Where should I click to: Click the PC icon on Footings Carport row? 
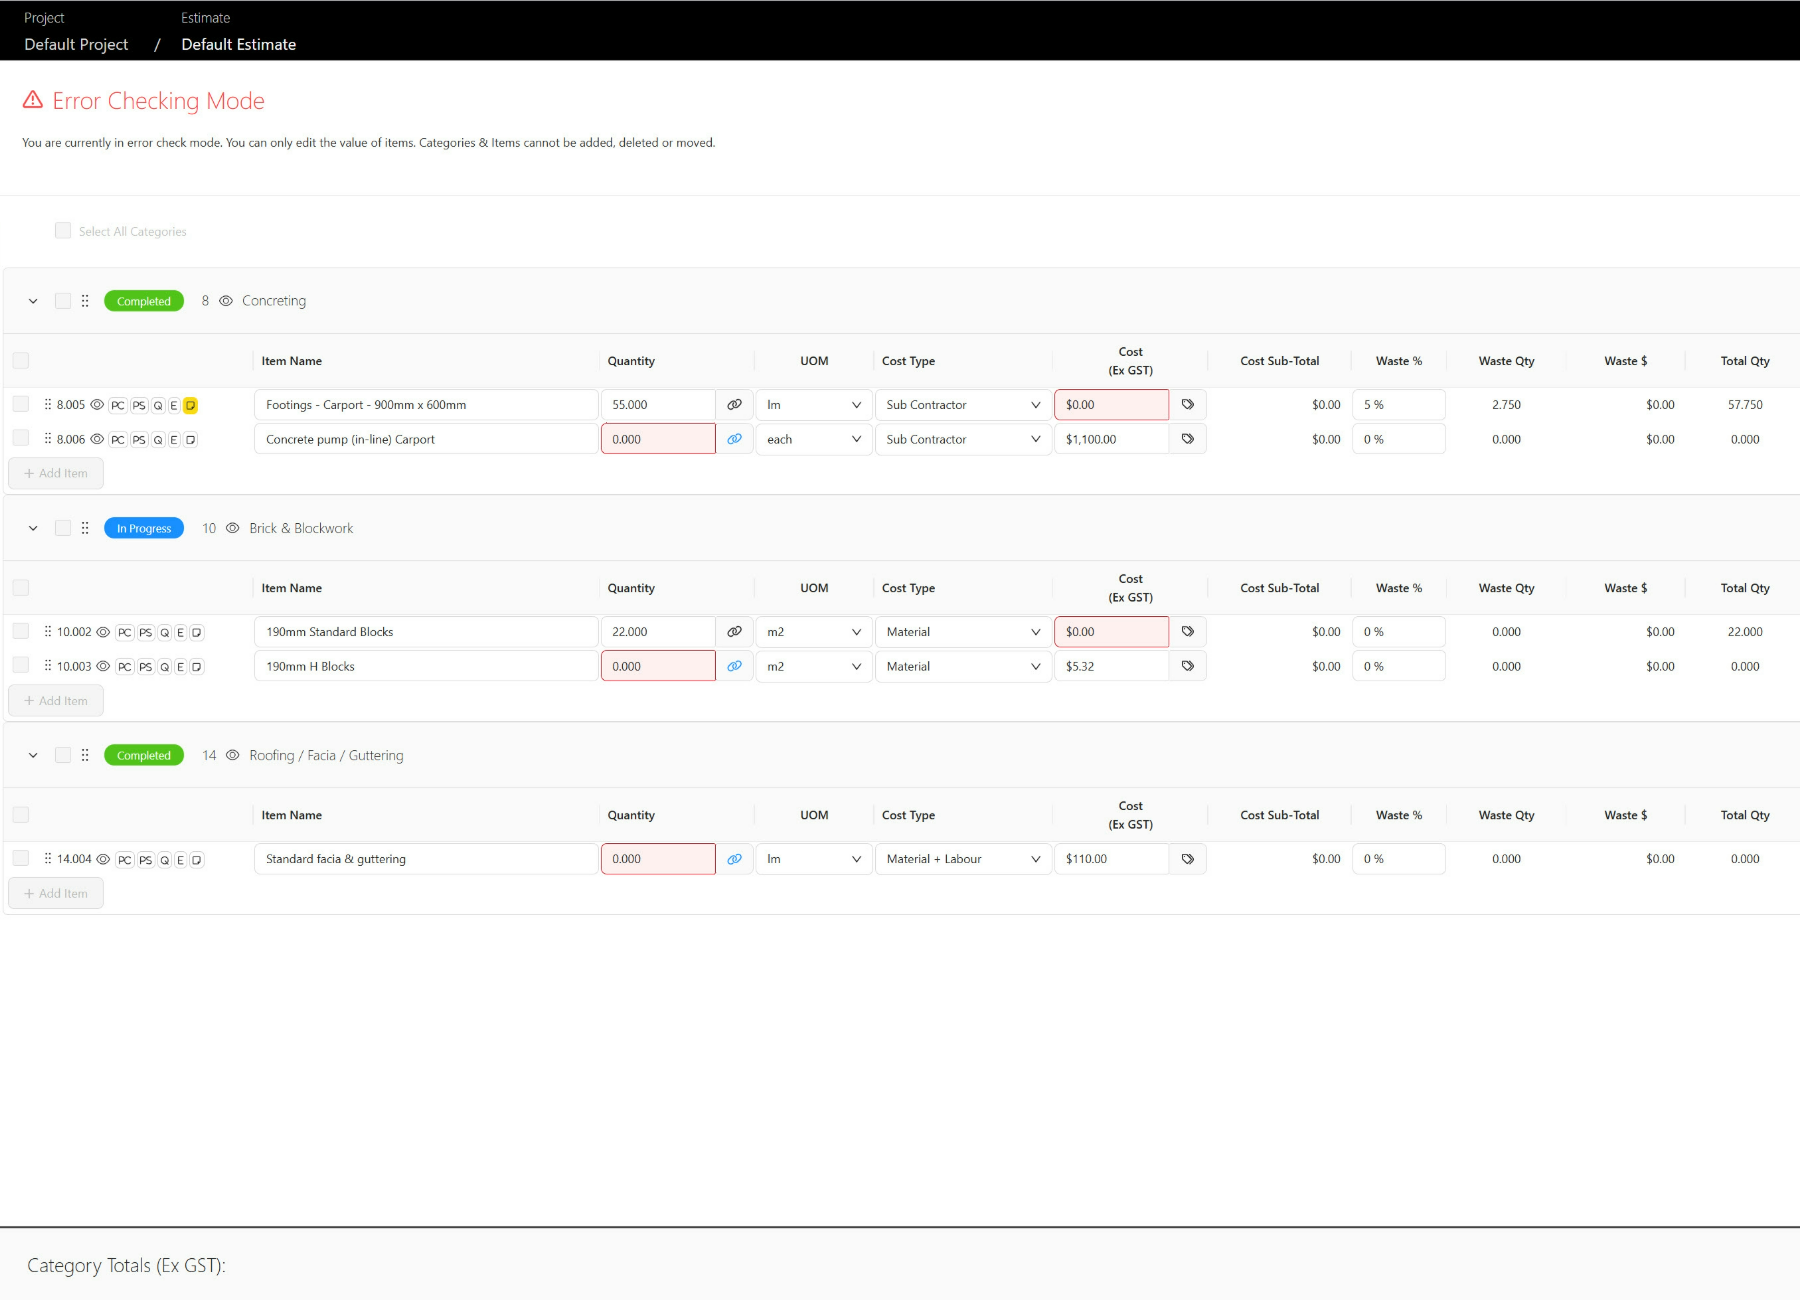[117, 405]
